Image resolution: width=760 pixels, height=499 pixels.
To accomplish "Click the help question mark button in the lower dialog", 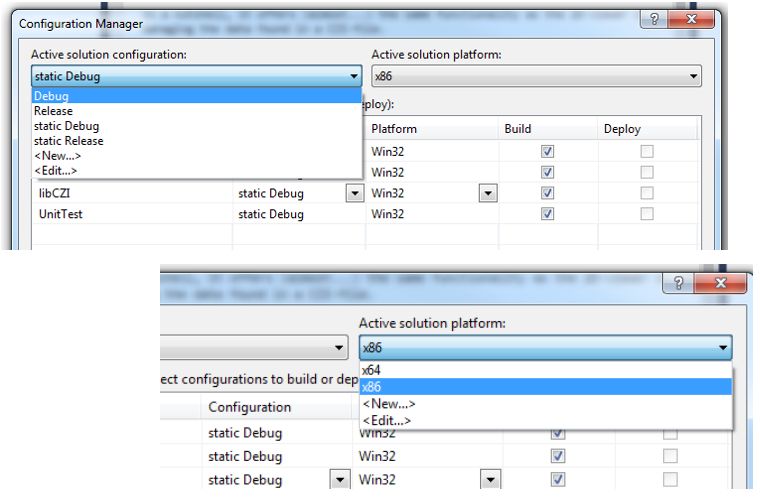I will tap(678, 282).
